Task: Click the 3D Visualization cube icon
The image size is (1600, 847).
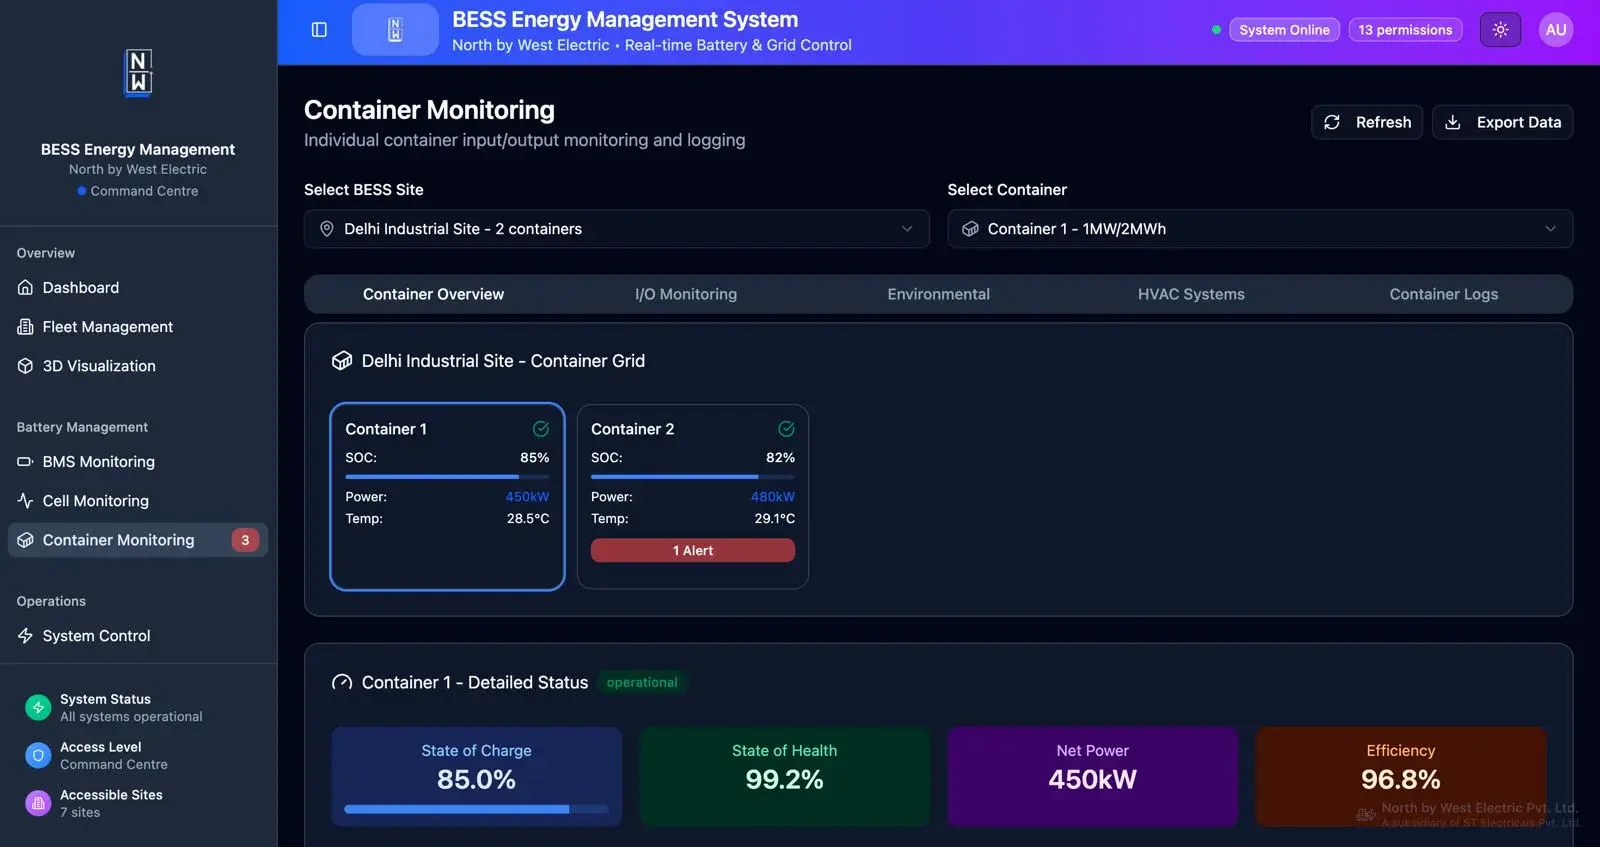Action: (x=26, y=366)
